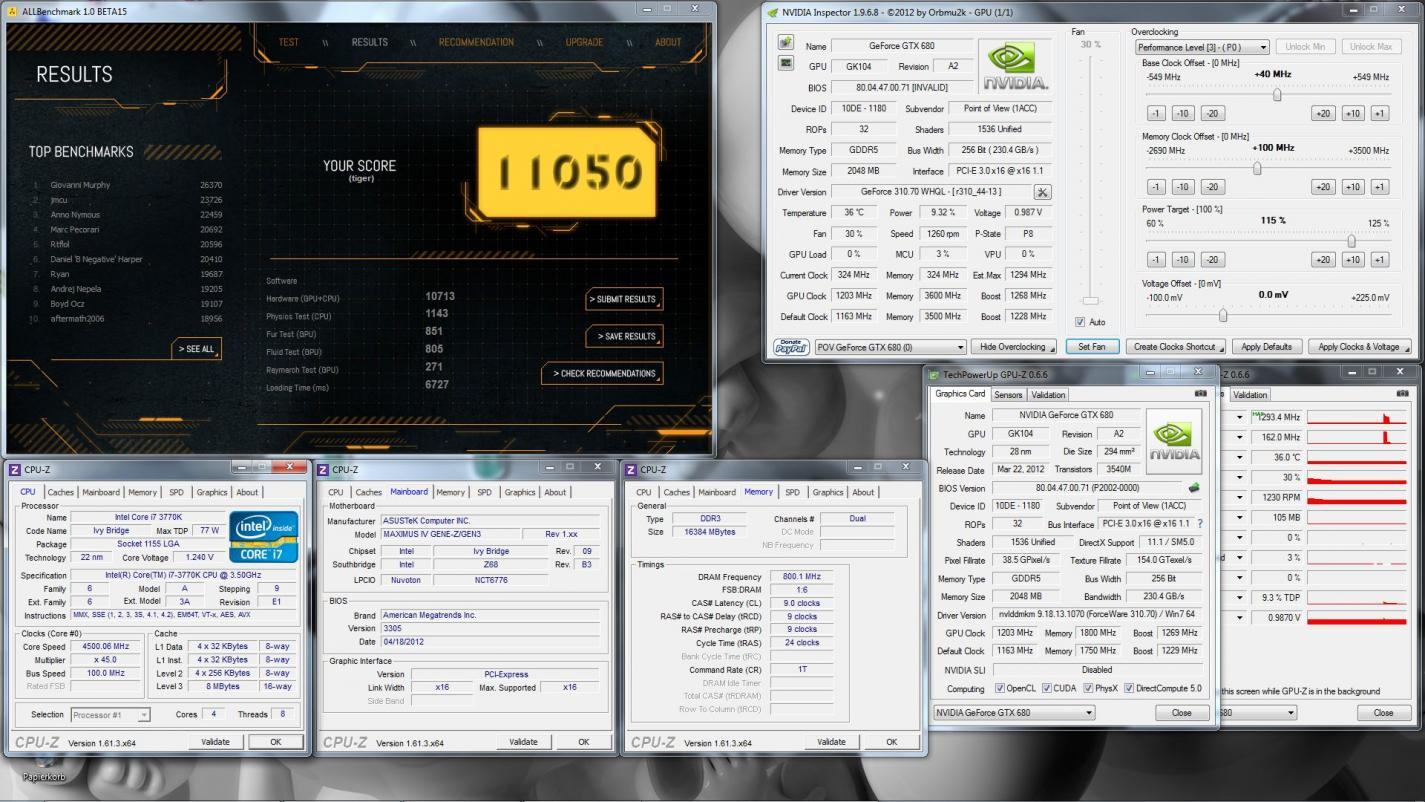Click the save BIOS chip icon in GPU-Z
The width and height of the screenshot is (1425, 802).
1194,488
